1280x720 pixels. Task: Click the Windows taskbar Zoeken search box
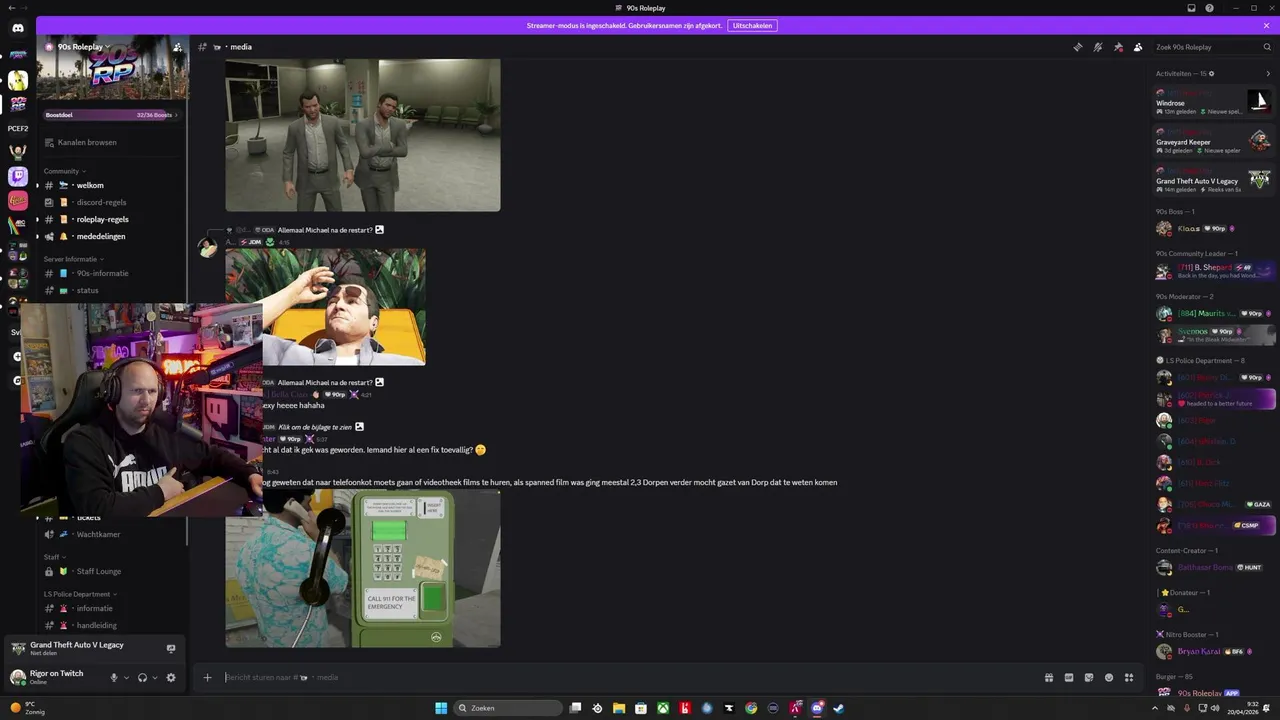pos(508,708)
